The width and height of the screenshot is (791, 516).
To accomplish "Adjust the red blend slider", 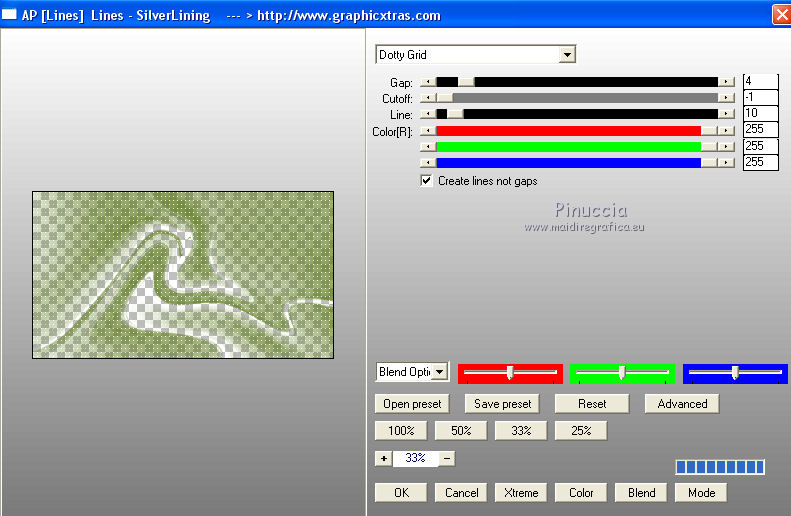I will (x=510, y=373).
